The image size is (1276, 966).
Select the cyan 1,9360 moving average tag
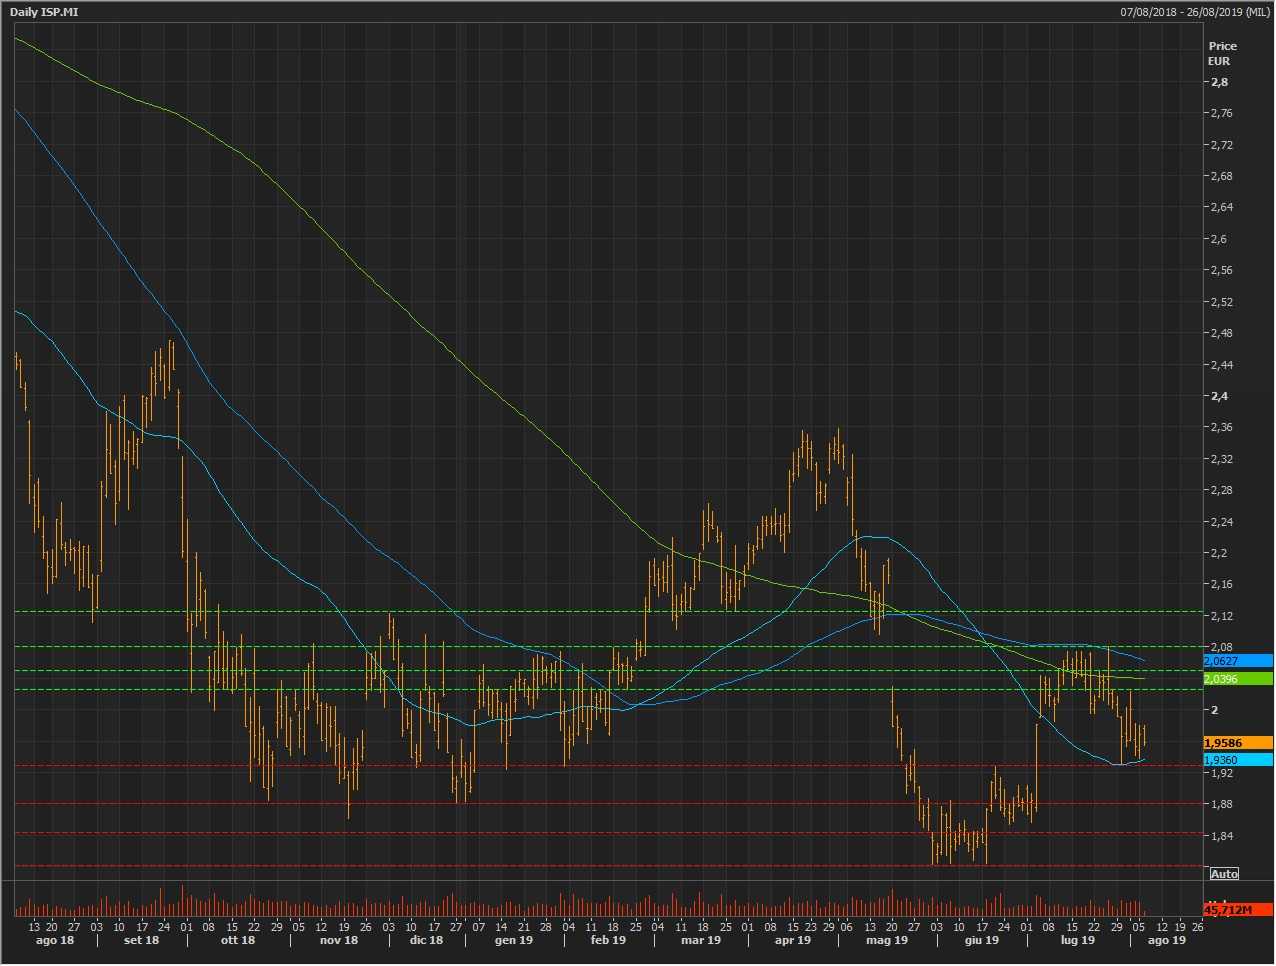point(1237,760)
